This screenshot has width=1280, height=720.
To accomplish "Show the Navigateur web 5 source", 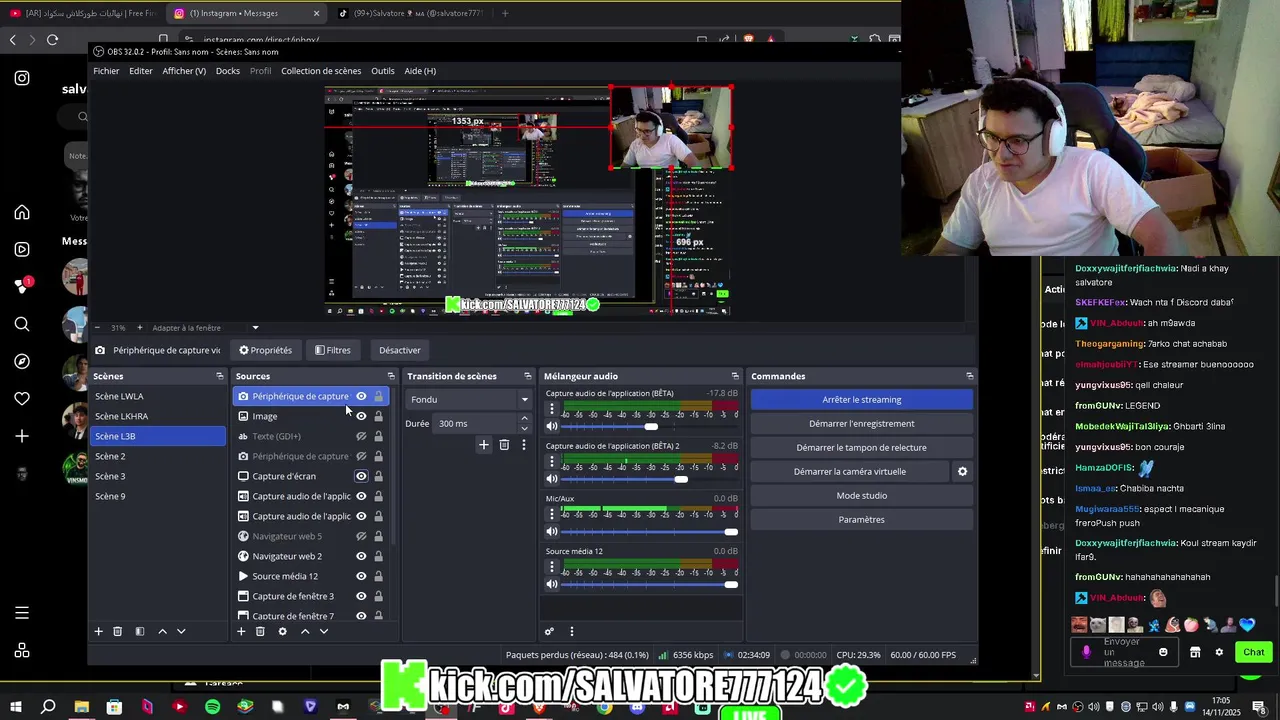I will [x=361, y=536].
